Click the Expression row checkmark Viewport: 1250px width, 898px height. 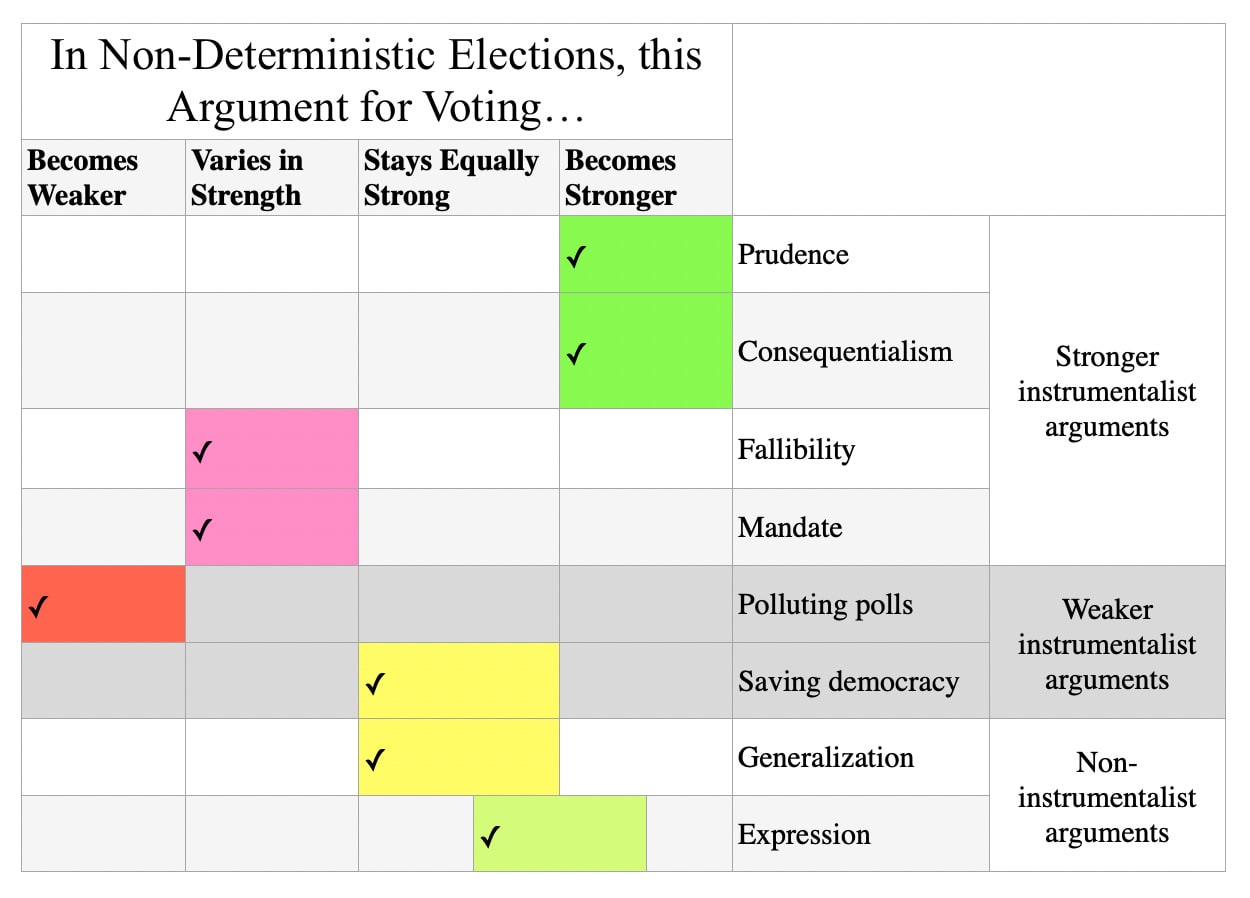489,836
